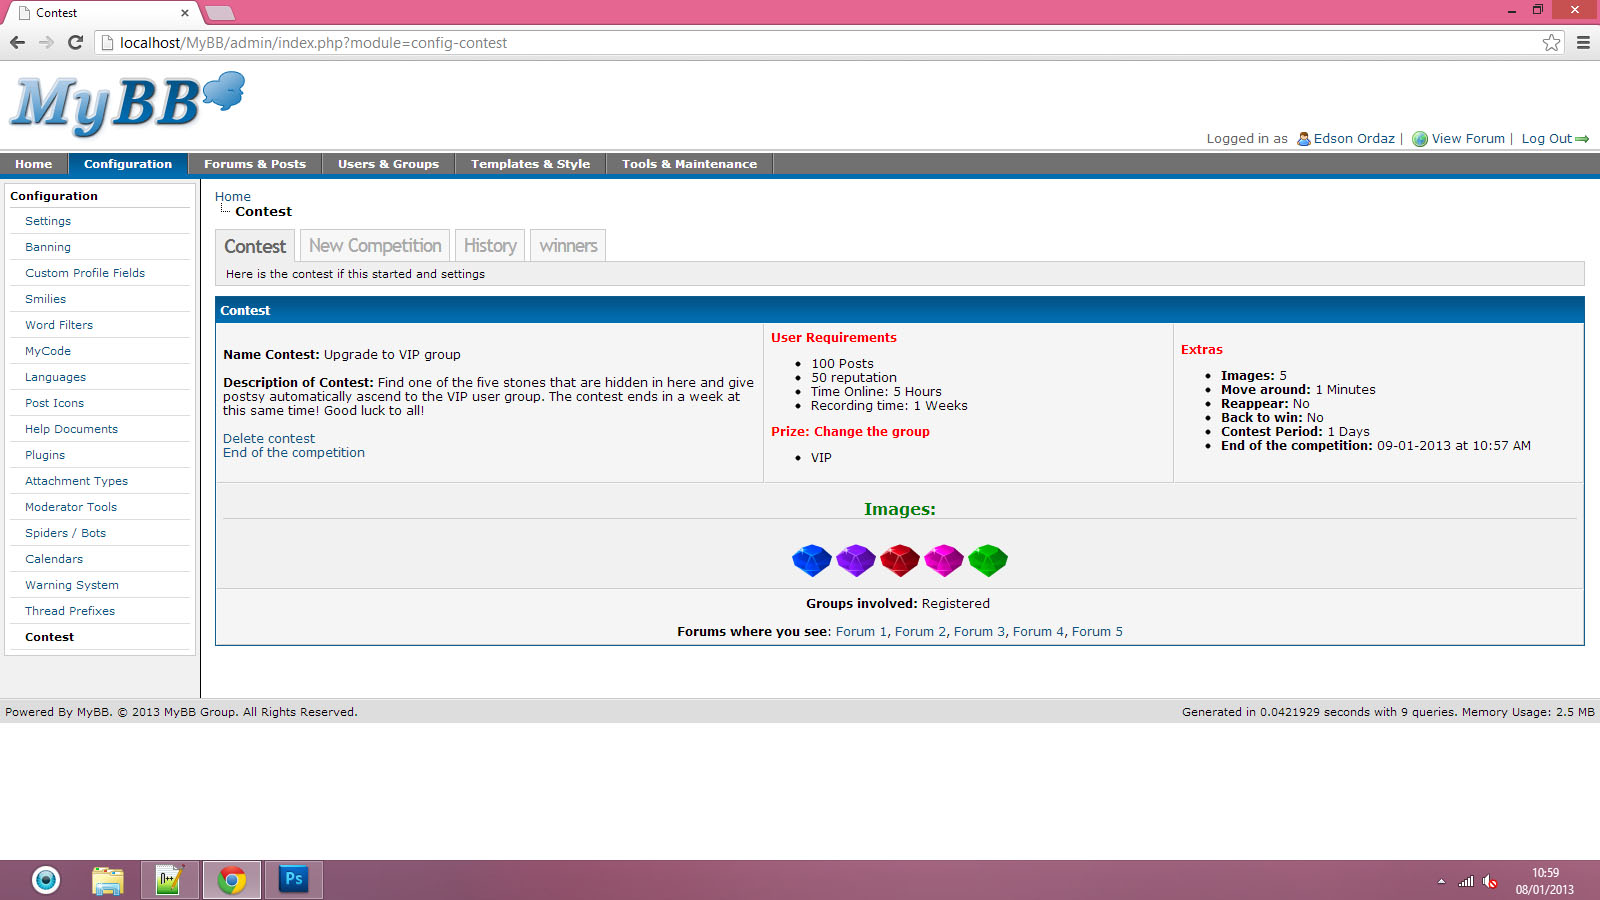Click the MyBB logo

[x=127, y=103]
